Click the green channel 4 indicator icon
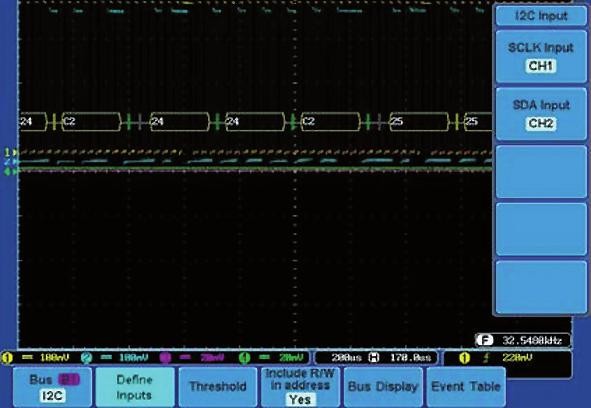The image size is (591, 408). [x=244, y=357]
